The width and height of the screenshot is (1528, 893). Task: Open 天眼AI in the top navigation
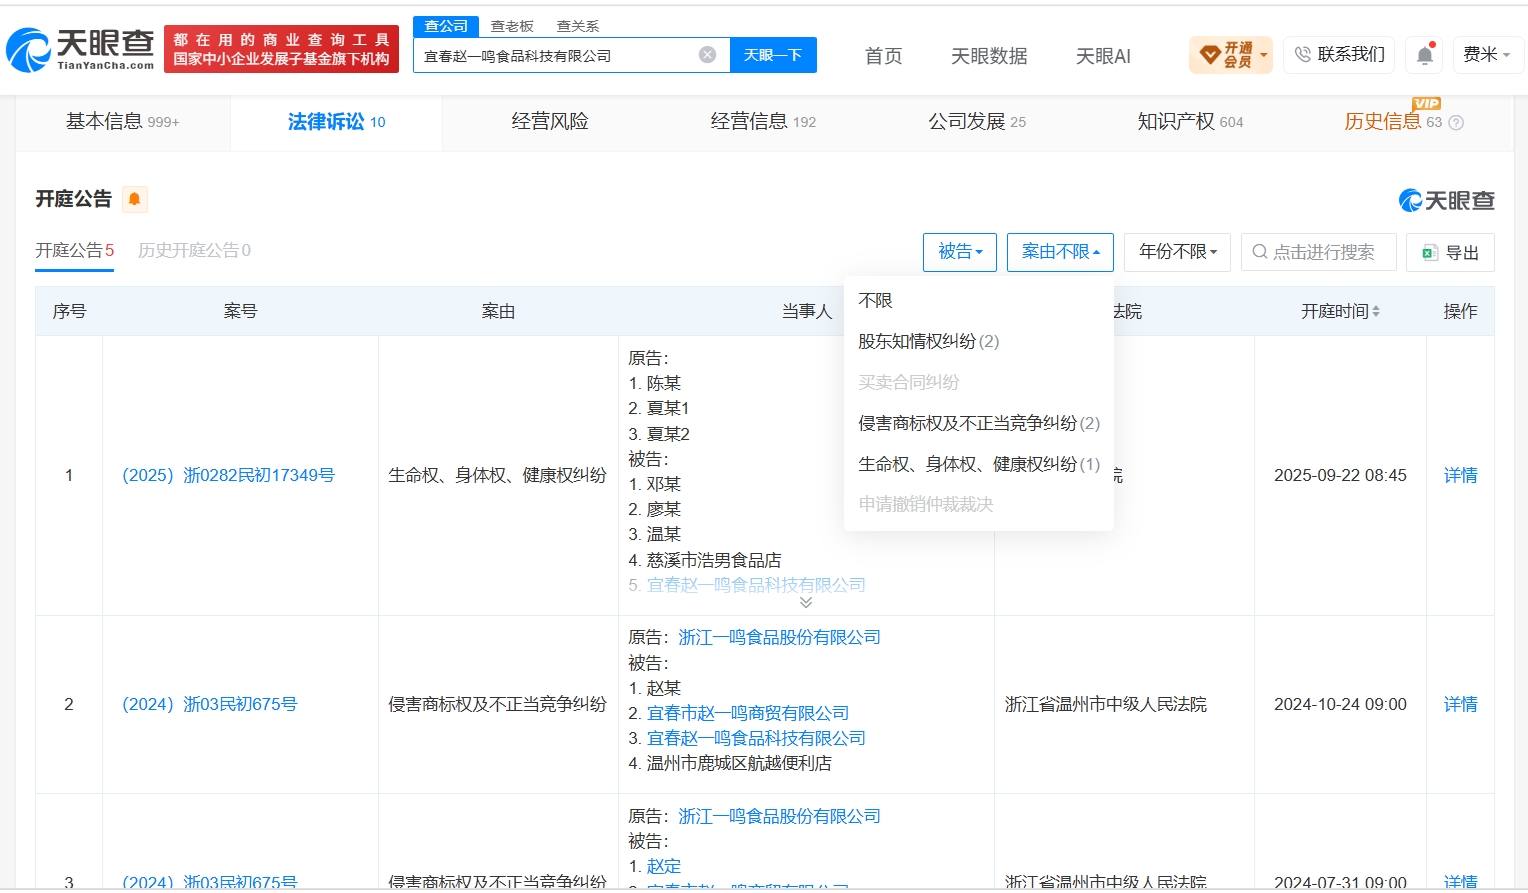[1103, 56]
